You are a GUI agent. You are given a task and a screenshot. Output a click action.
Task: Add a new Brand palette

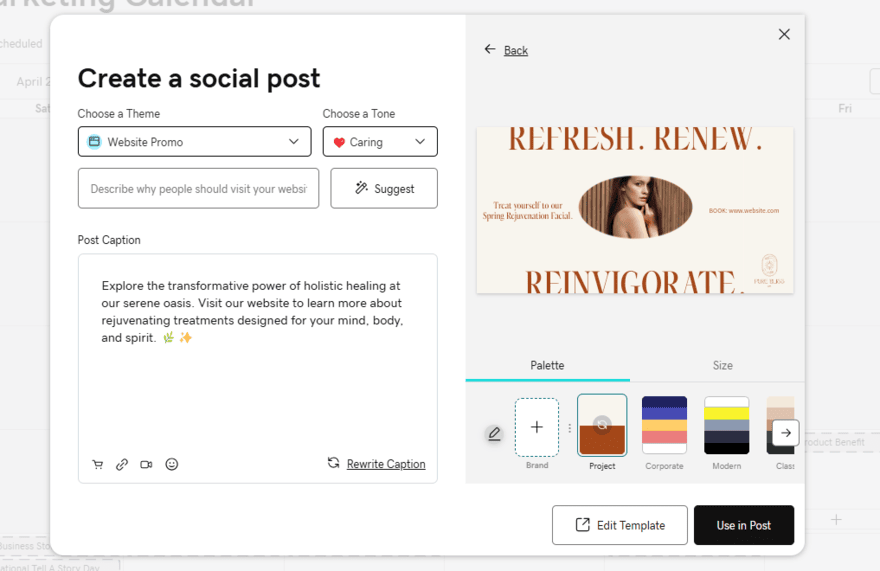tap(537, 427)
